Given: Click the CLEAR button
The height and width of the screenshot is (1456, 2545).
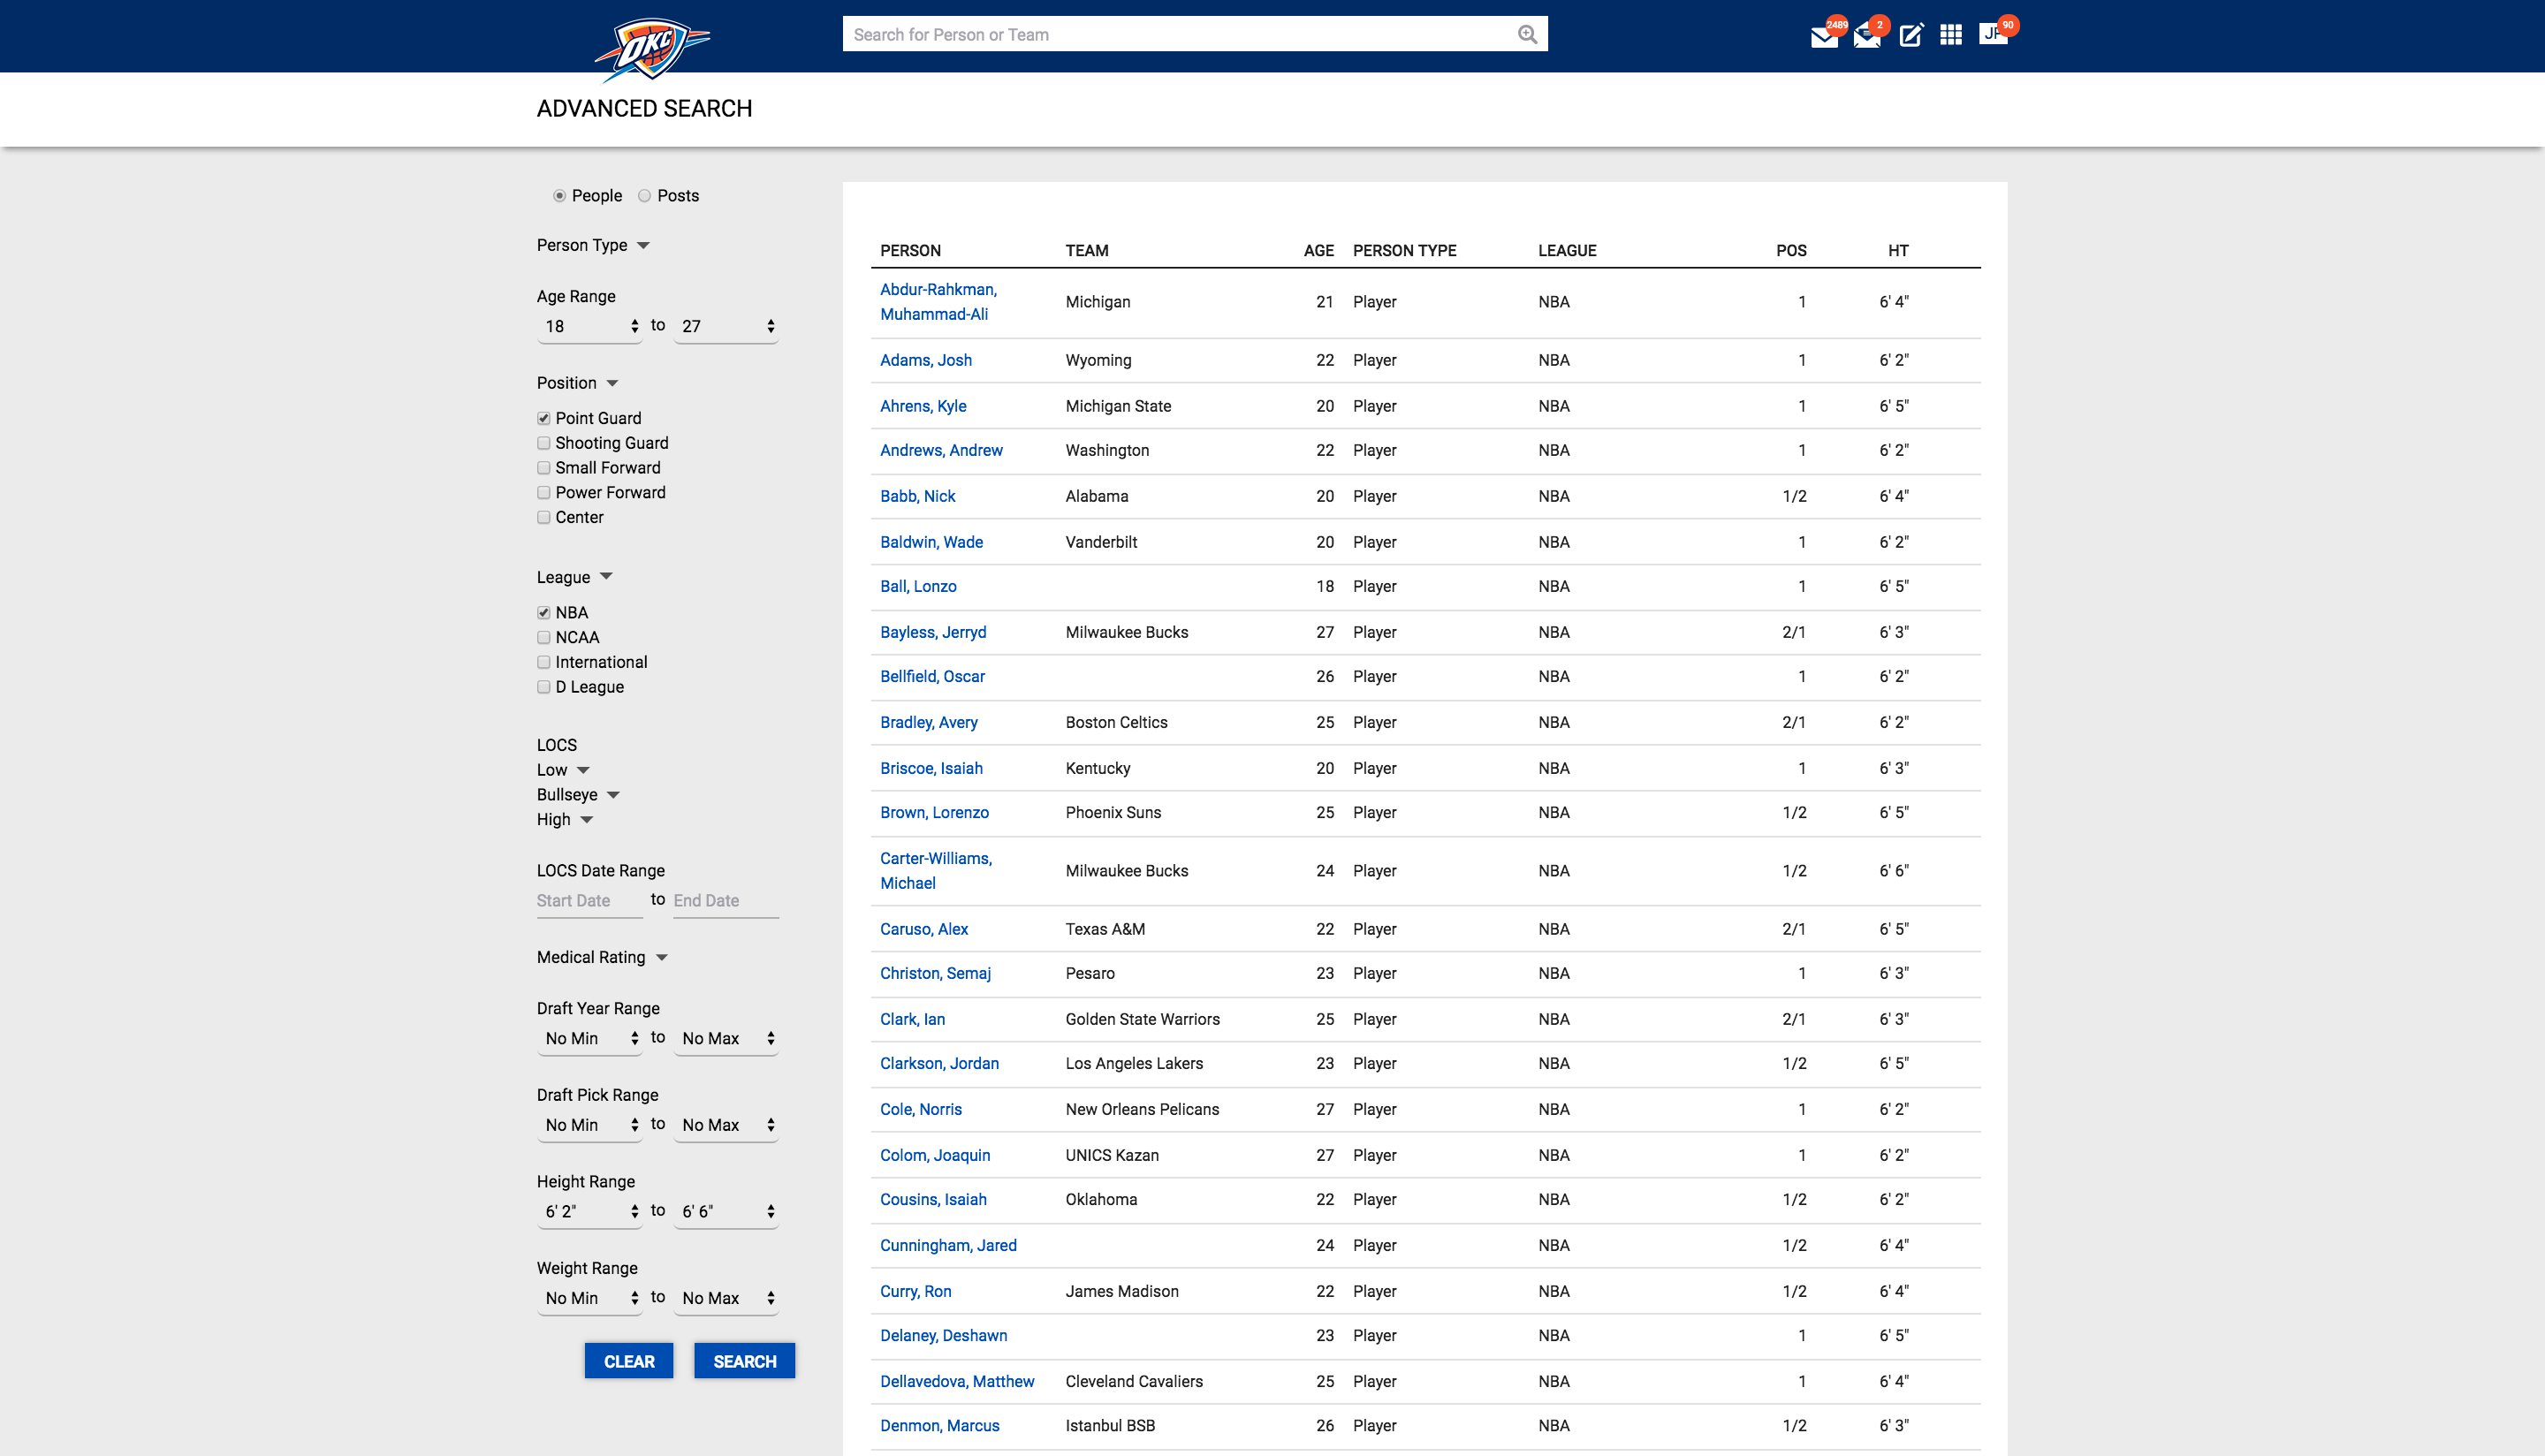Looking at the screenshot, I should (x=629, y=1361).
